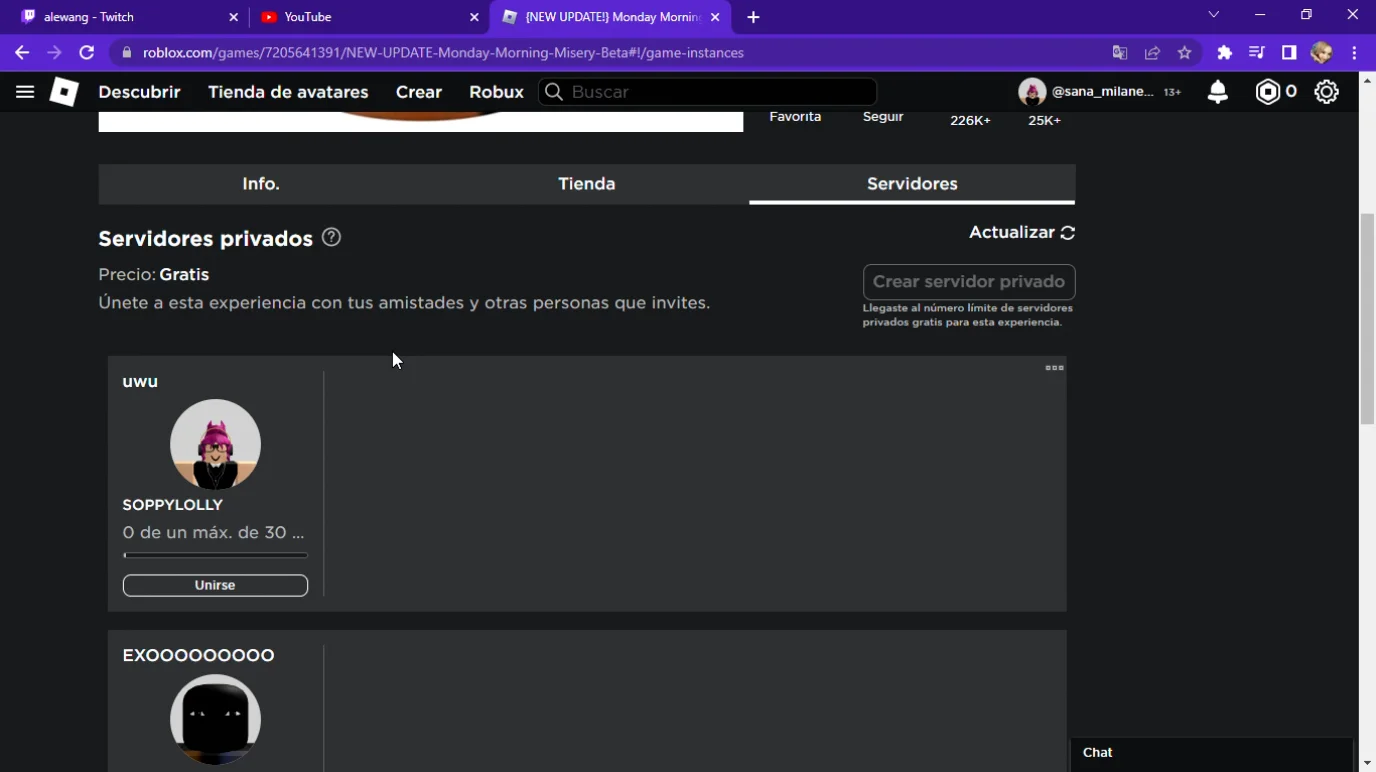Click the share page icon in address bar
The width and height of the screenshot is (1376, 772).
coord(1152,53)
